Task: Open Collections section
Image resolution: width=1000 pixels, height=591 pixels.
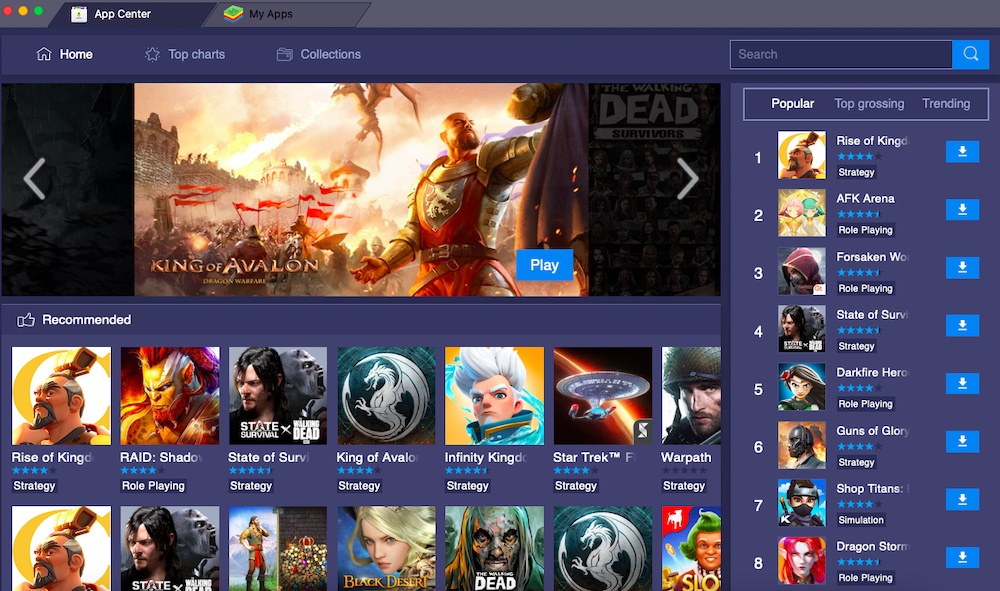Action: coord(319,54)
